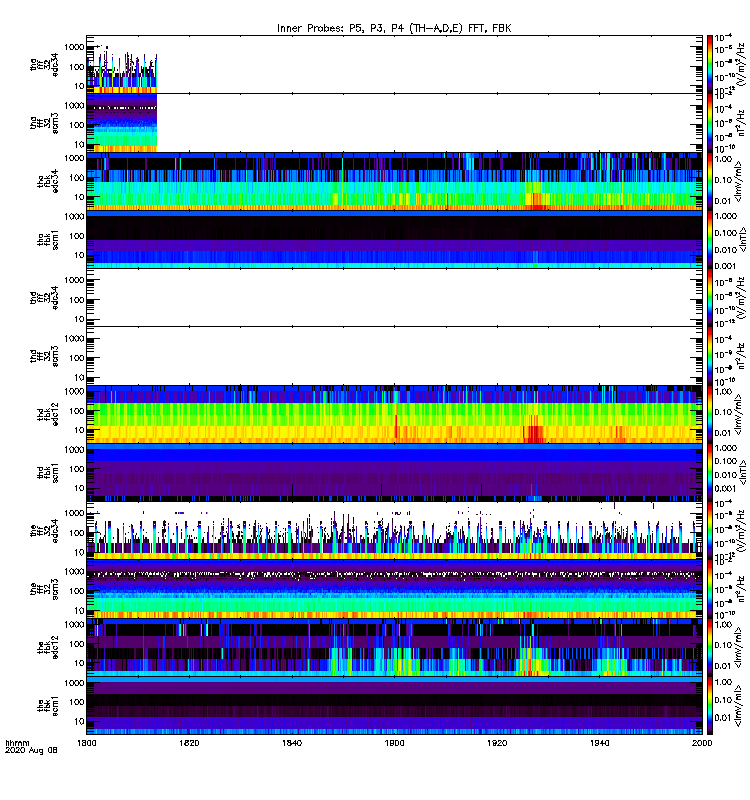Click the red burst in tha fbk edc34 spectrogram
The height and width of the screenshot is (800, 750).
pos(536,203)
